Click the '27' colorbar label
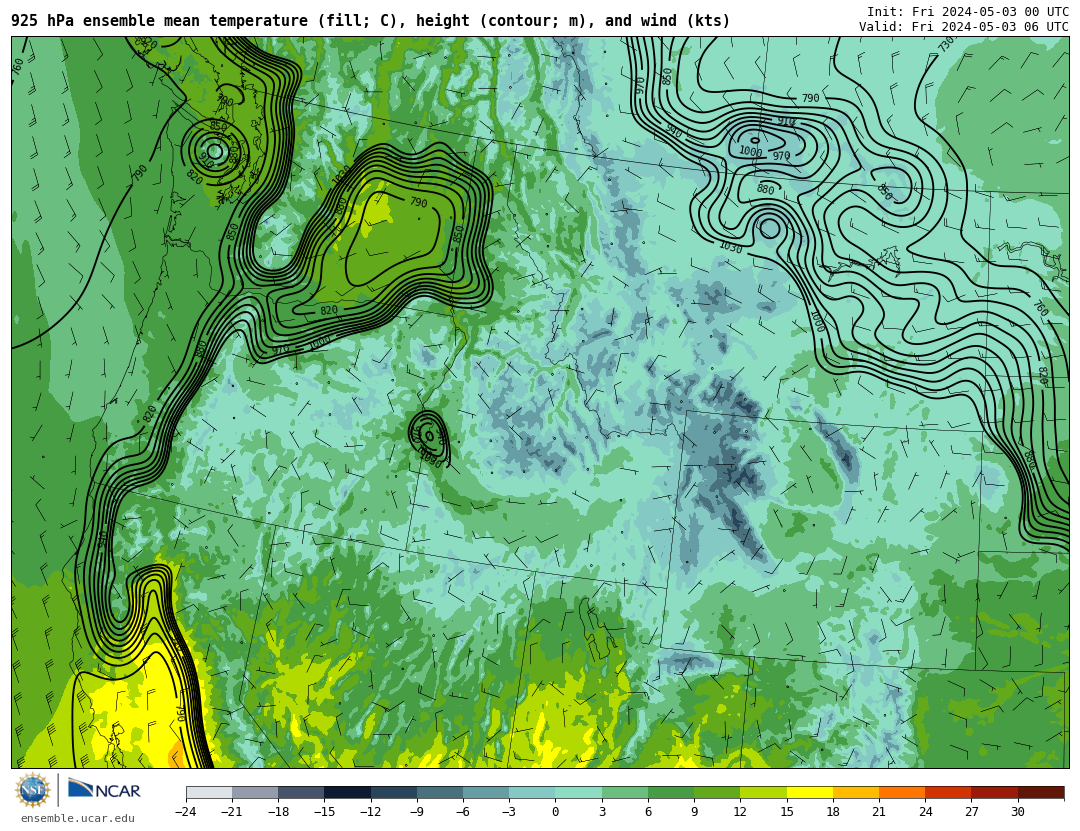Viewport: 1080px width, 831px height. (x=971, y=812)
